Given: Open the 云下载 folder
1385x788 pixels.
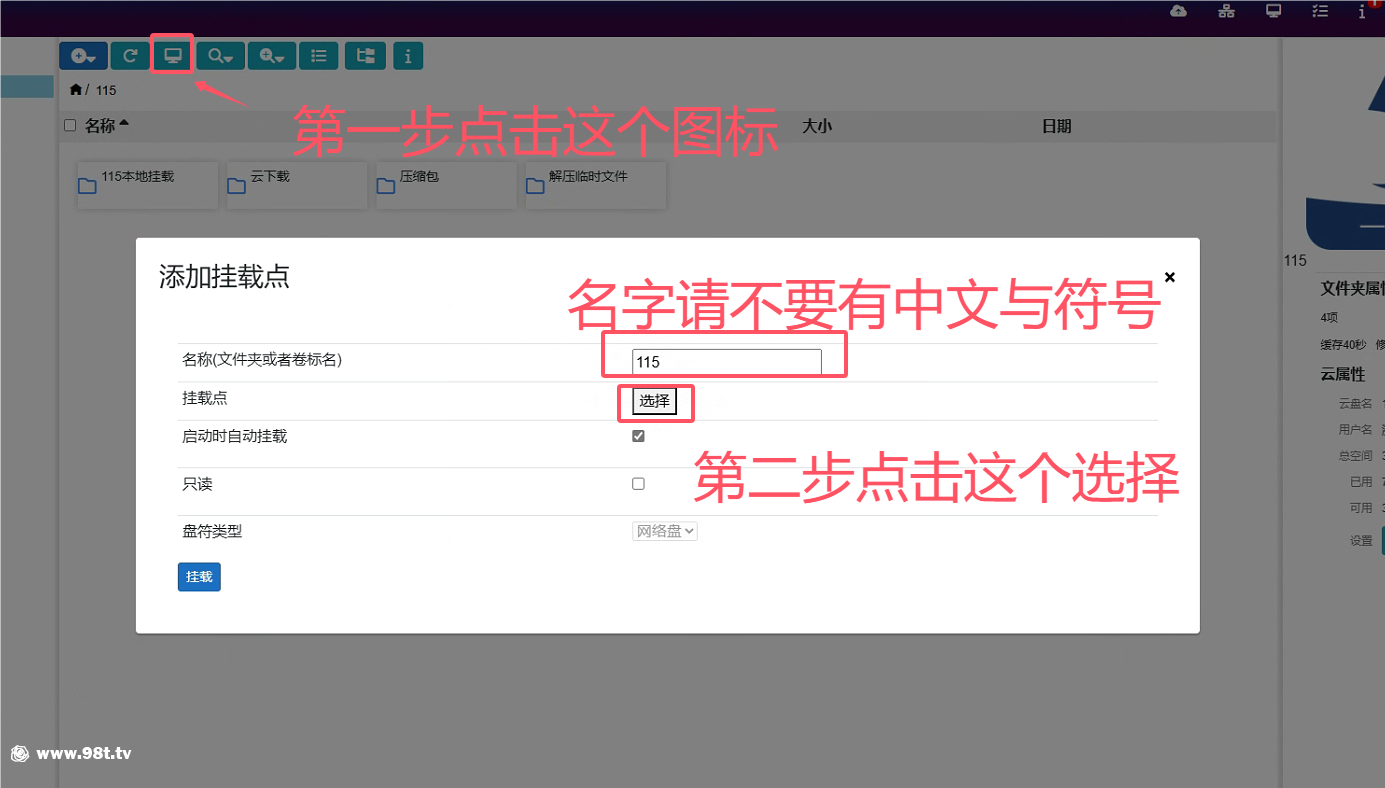Looking at the screenshot, I should [x=297, y=185].
